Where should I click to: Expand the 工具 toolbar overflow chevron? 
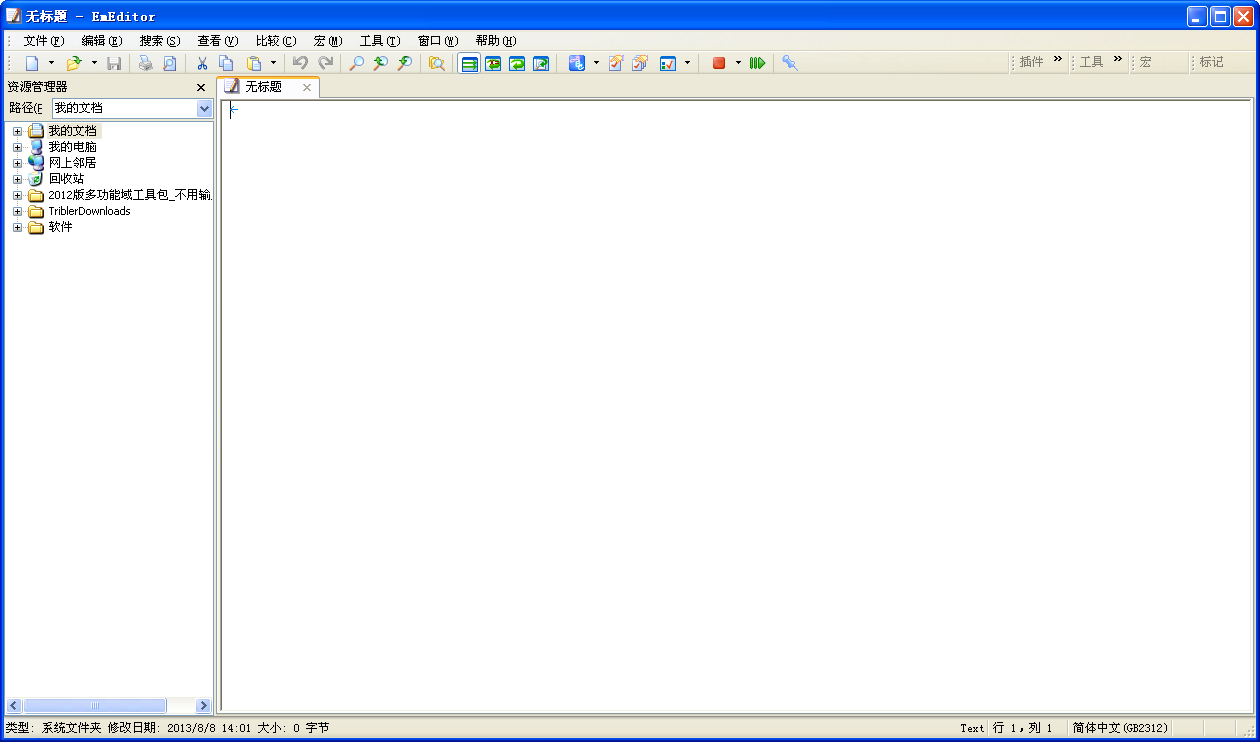(1118, 59)
